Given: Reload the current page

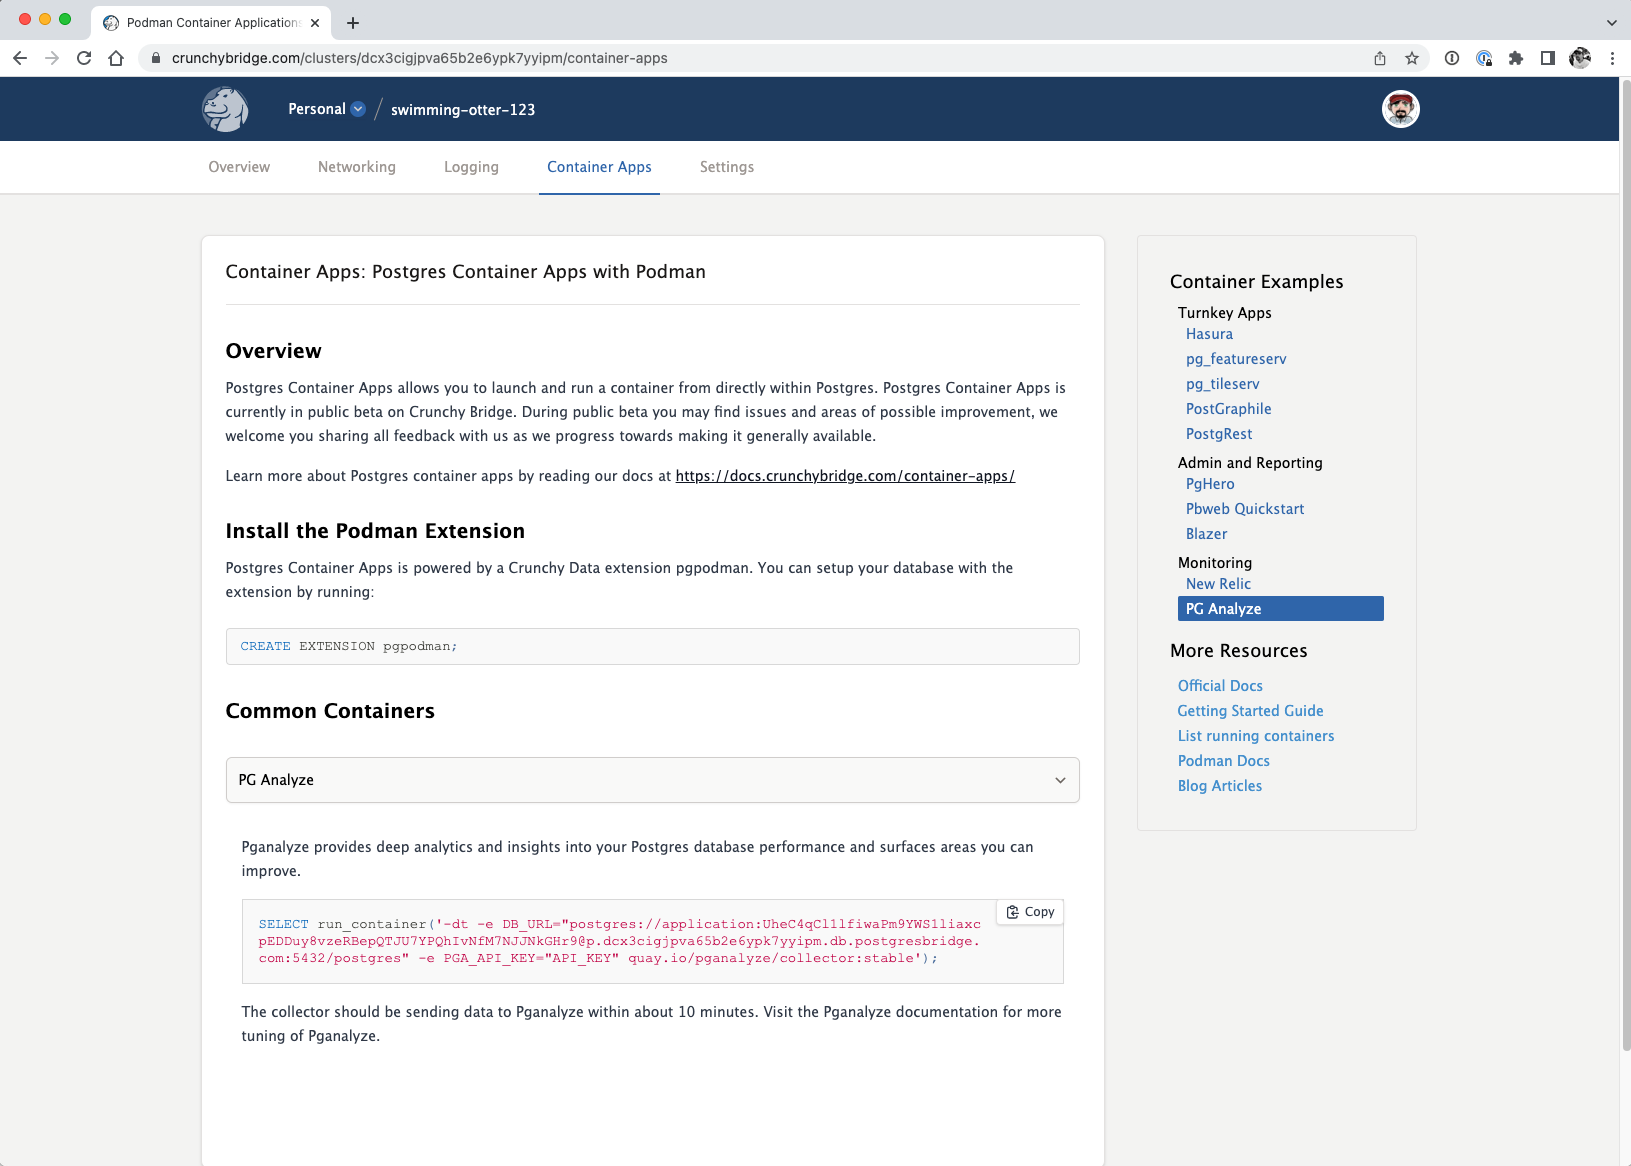Looking at the screenshot, I should pyautogui.click(x=84, y=58).
